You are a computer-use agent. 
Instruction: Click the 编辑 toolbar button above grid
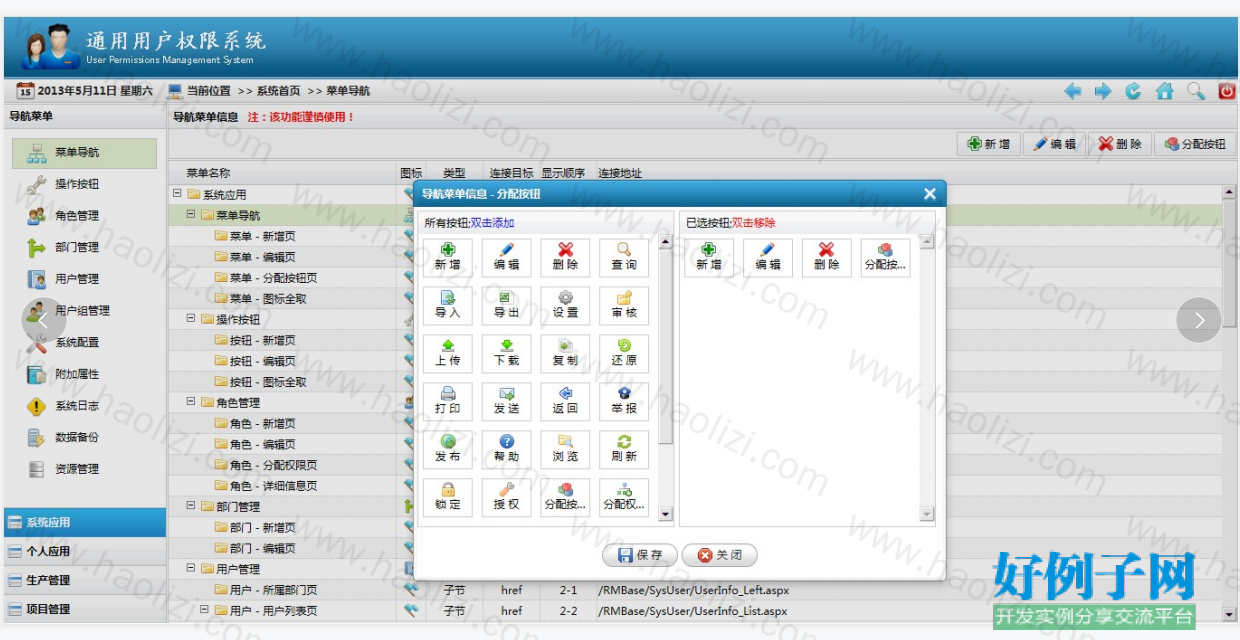[1055, 144]
